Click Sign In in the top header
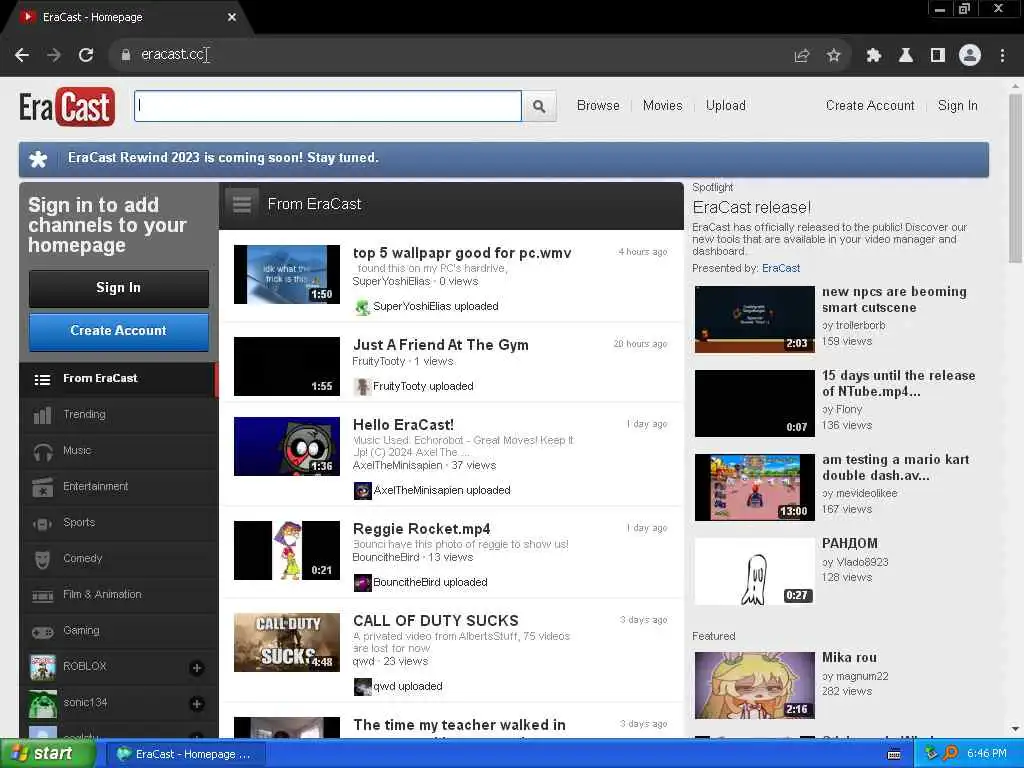The height and width of the screenshot is (768, 1024). pyautogui.click(x=957, y=106)
